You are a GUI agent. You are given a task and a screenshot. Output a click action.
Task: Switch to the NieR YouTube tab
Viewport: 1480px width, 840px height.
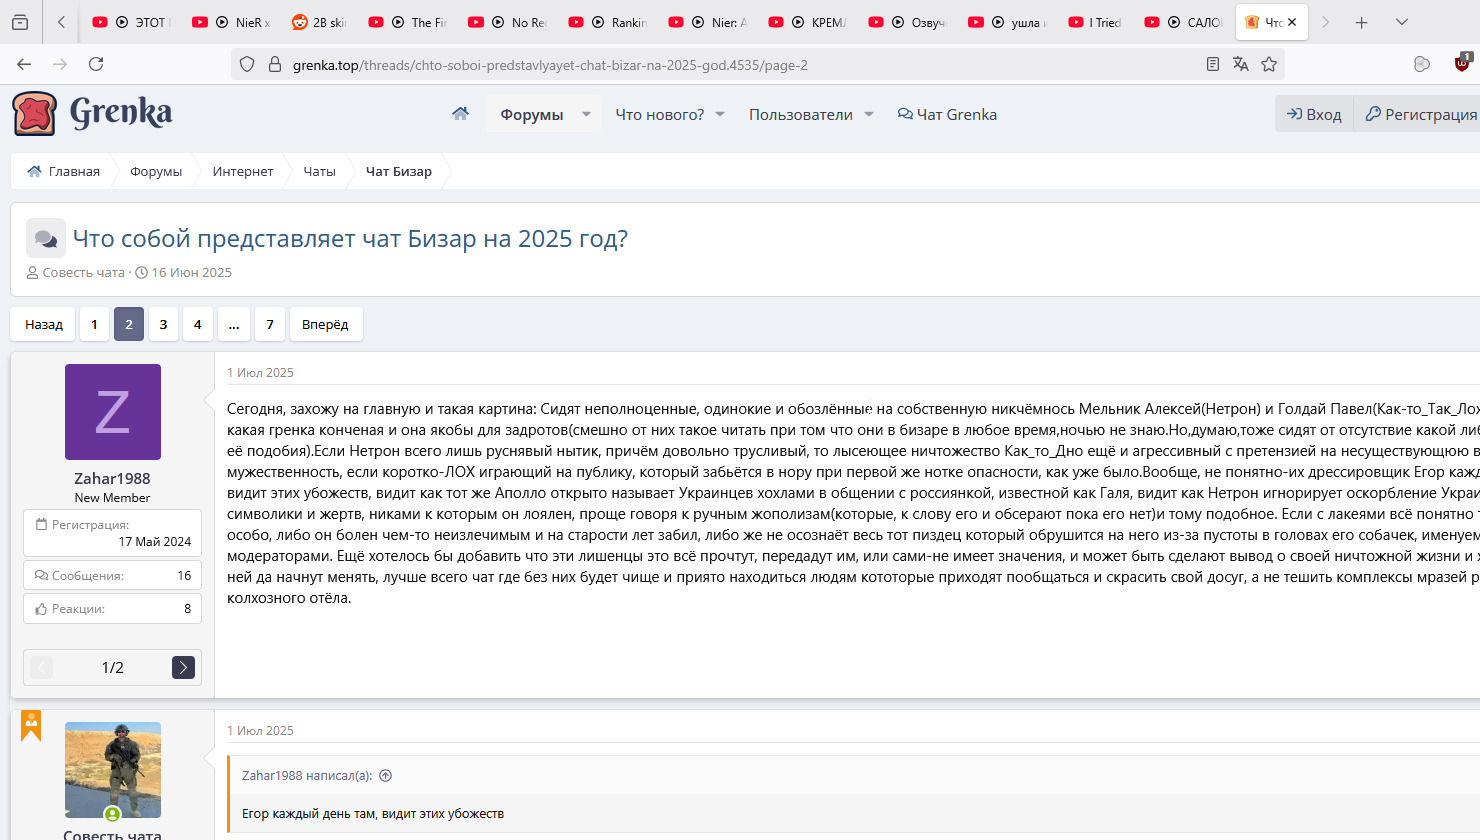232,22
